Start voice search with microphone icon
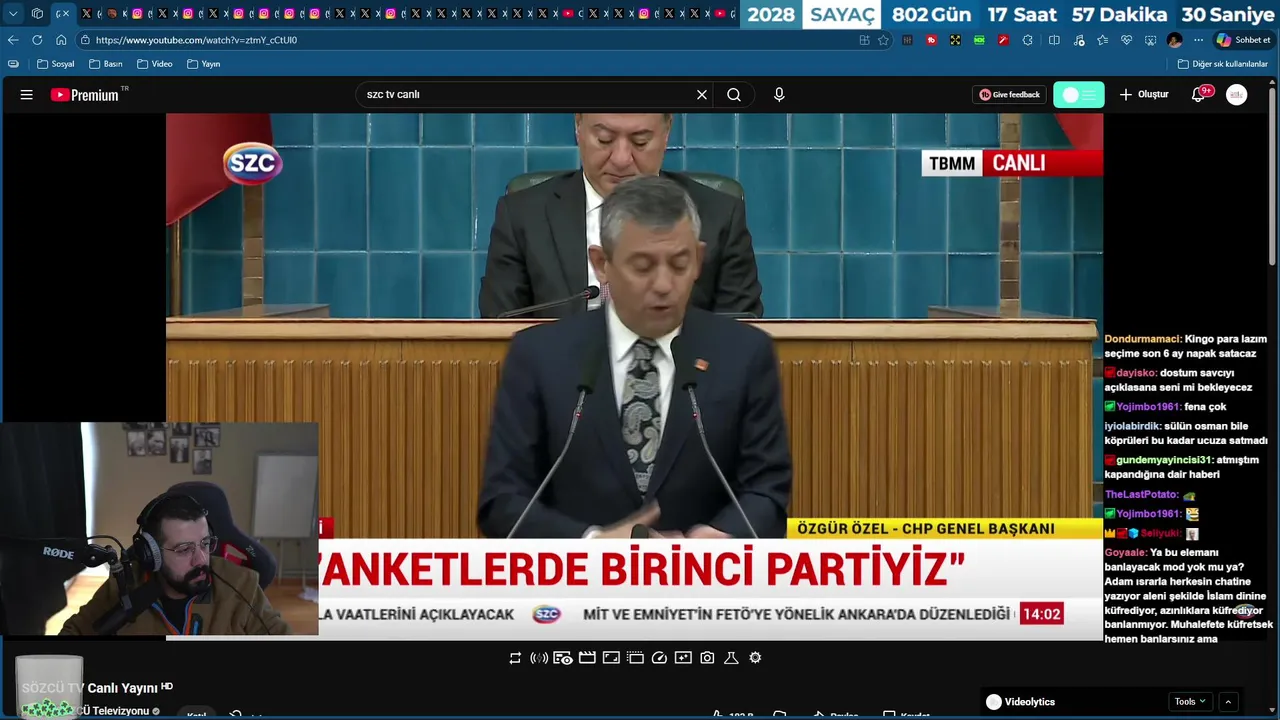Screen dimensions: 1280x720 click(x=779, y=95)
